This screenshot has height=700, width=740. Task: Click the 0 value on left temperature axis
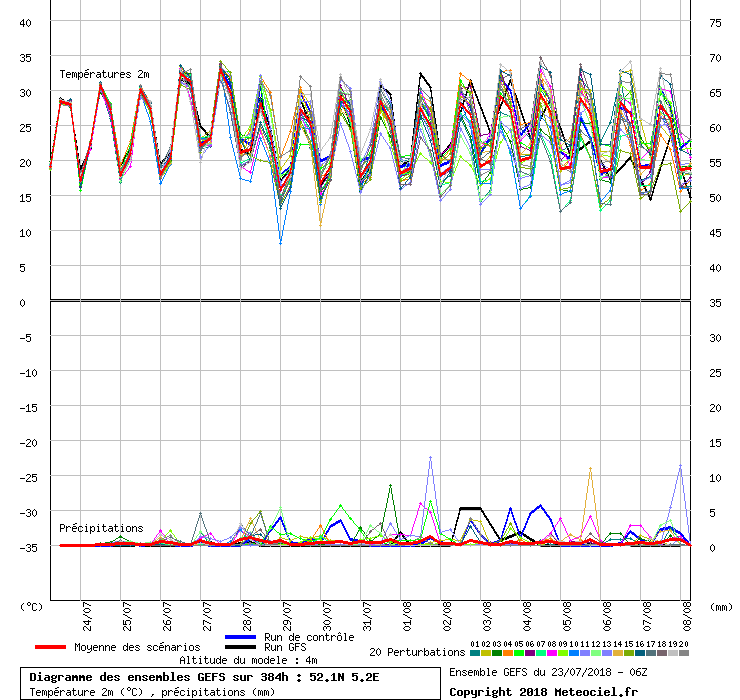point(22,303)
